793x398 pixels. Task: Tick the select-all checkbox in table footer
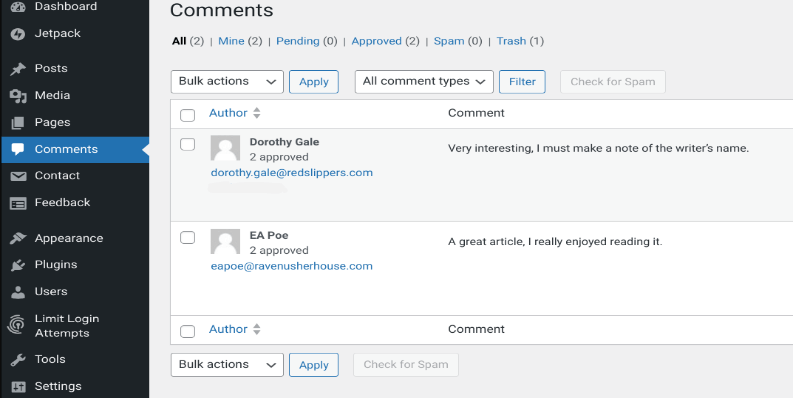coord(188,331)
